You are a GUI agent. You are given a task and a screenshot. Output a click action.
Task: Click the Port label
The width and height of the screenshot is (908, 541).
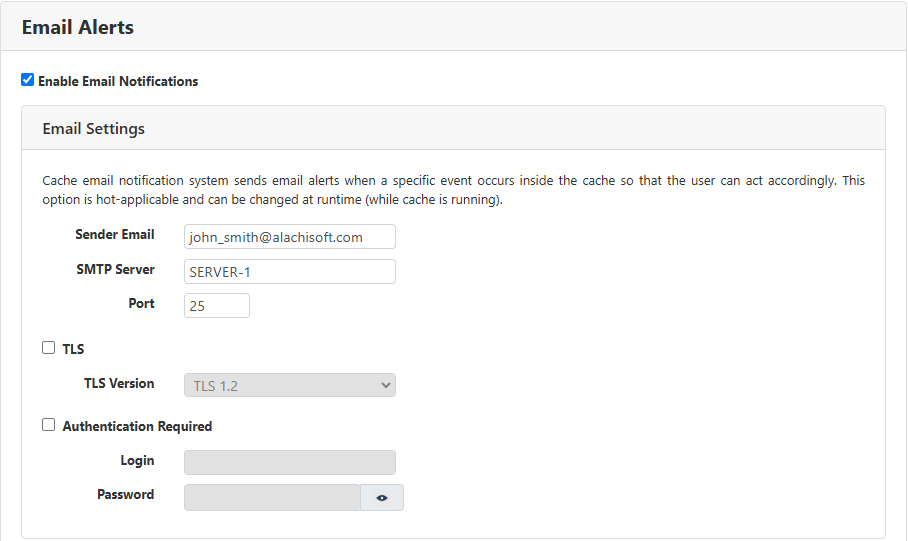coord(141,304)
